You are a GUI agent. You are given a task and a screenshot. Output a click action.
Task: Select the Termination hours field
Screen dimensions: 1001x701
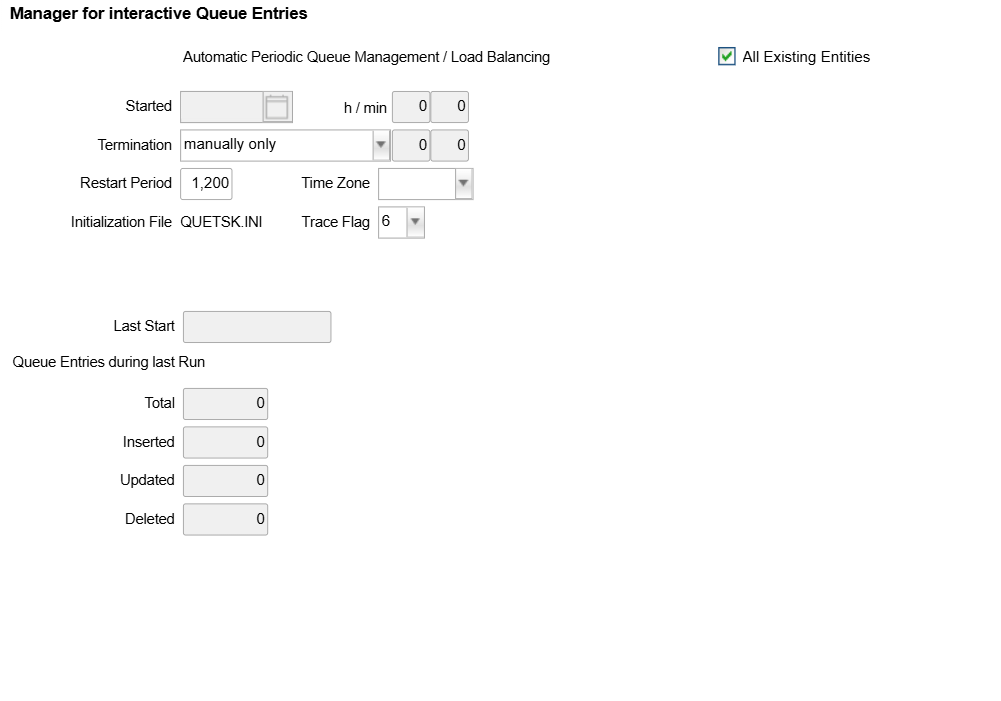coord(411,145)
